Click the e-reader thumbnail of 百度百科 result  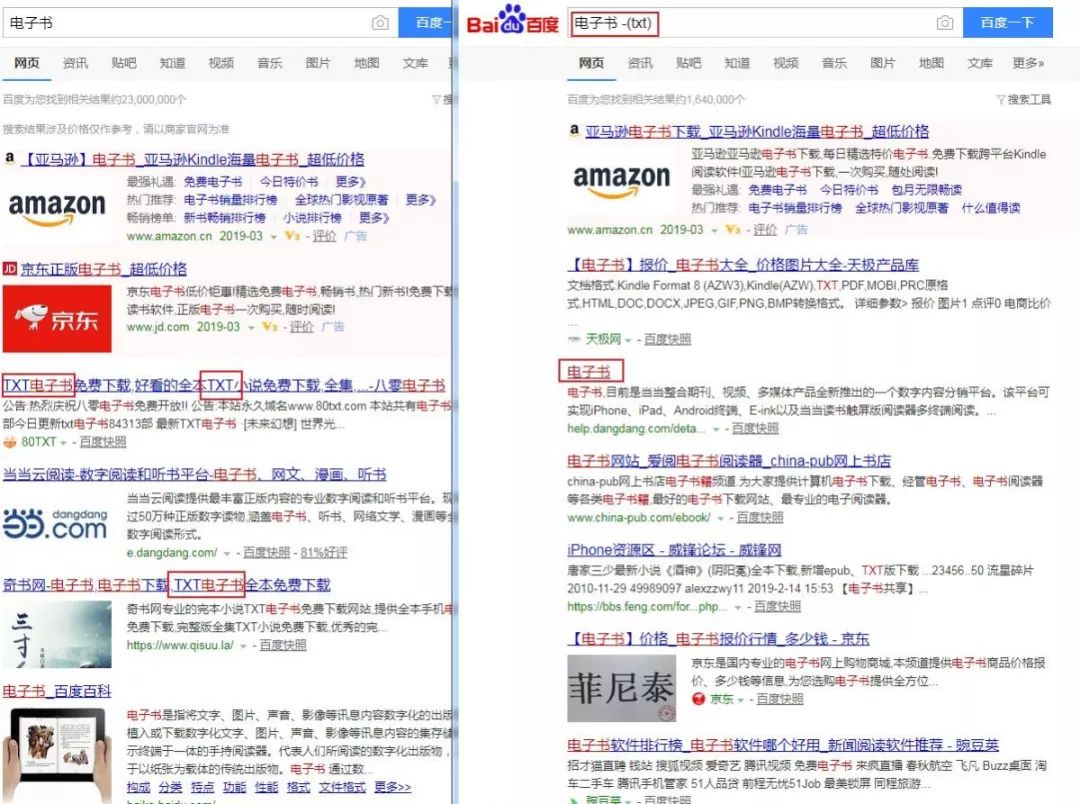point(57,754)
